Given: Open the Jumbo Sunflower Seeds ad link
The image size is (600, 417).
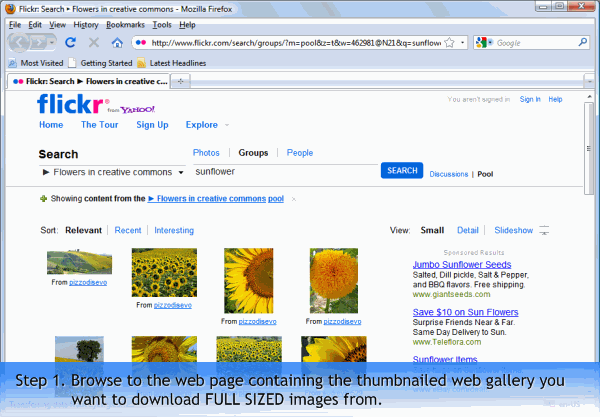Looking at the screenshot, I should 462,265.
